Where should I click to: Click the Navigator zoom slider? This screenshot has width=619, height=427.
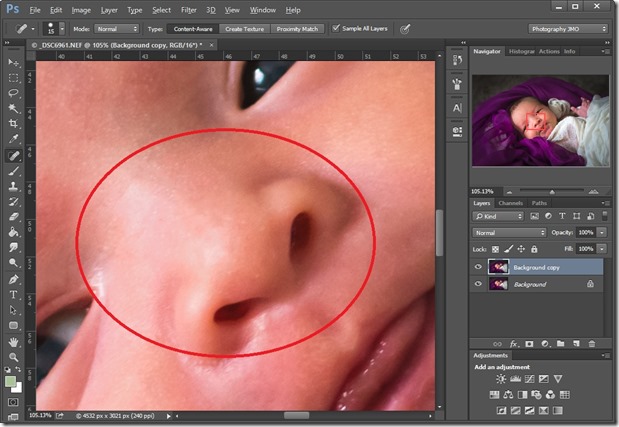click(552, 191)
